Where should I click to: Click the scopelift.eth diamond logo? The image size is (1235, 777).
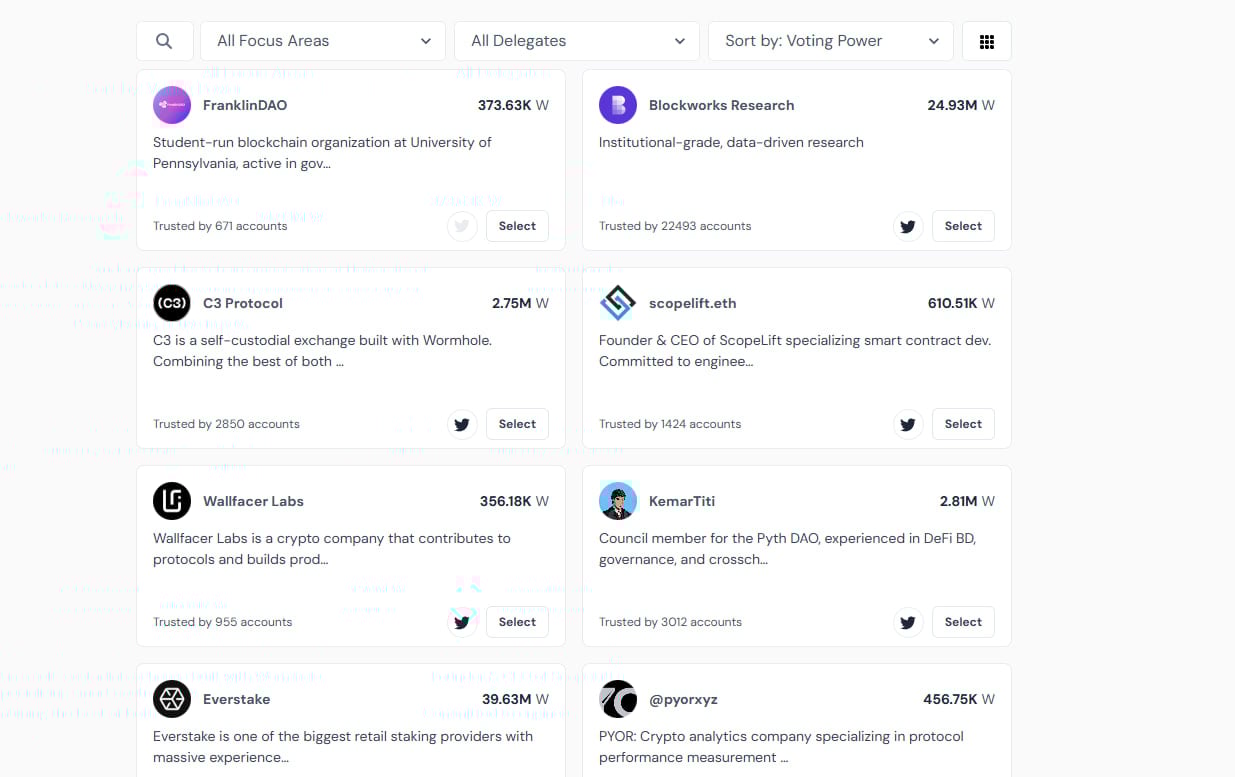[618, 303]
